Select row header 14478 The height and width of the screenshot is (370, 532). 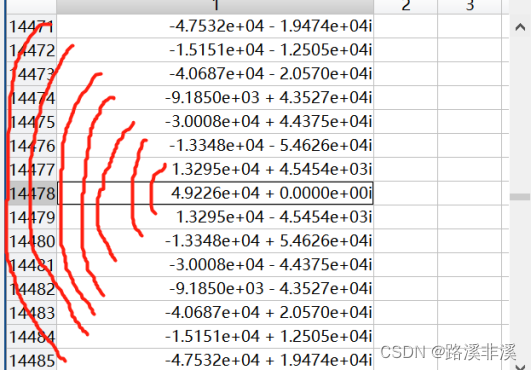(32, 193)
